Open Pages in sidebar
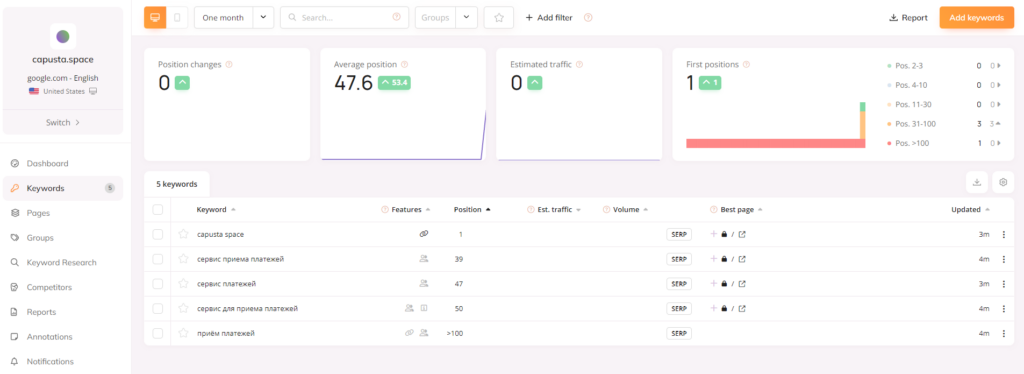This screenshot has height=374, width=1024. pyautogui.click(x=63, y=213)
